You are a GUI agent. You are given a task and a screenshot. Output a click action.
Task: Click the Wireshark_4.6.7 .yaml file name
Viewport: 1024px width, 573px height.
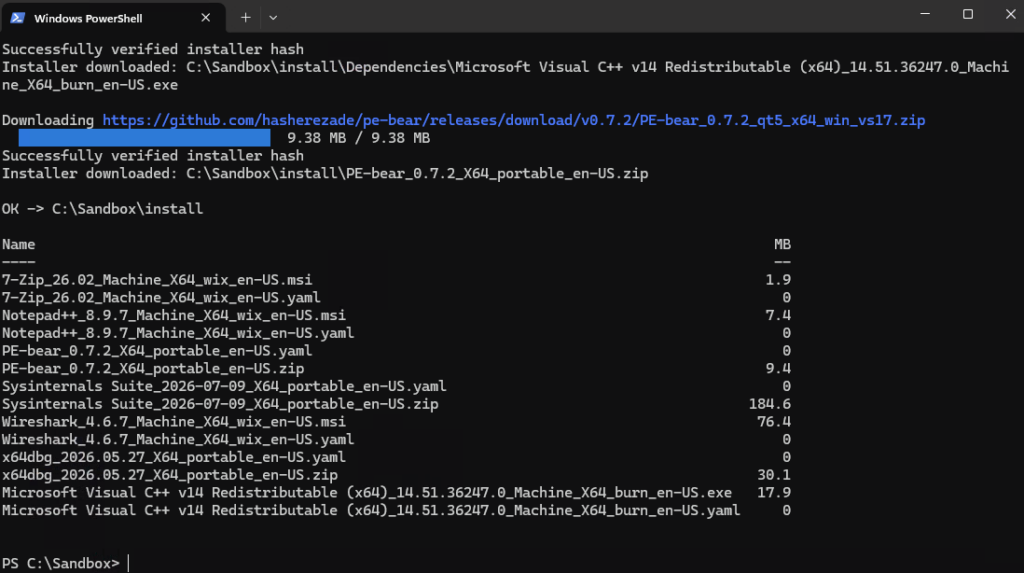(178, 440)
